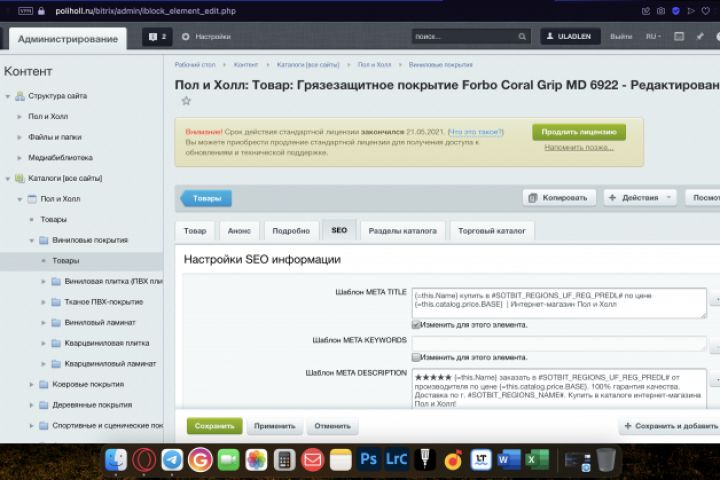
Task: Click the Выйти logout link
Action: coord(621,37)
